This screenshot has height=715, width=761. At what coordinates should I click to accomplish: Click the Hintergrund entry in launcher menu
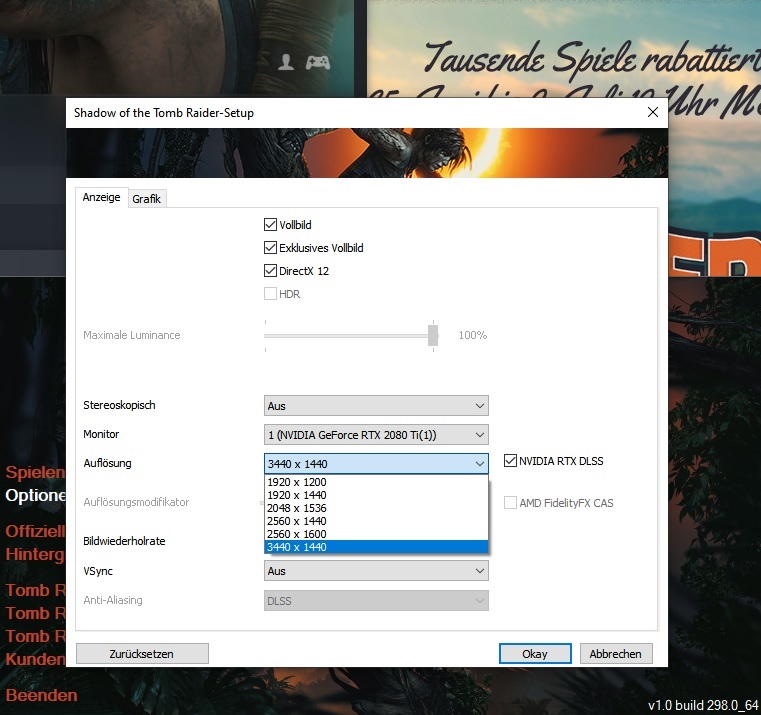[x=35, y=554]
